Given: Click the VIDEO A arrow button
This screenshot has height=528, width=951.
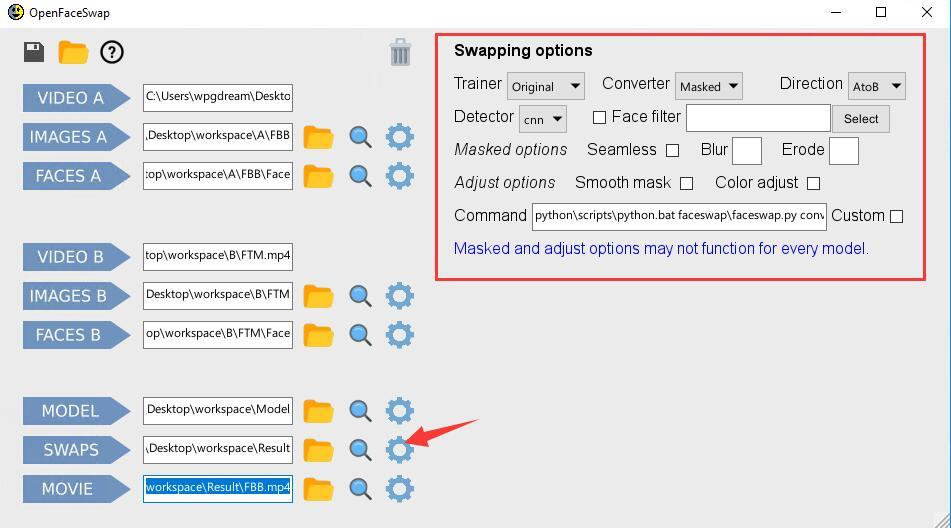Looking at the screenshot, I should click(76, 98).
